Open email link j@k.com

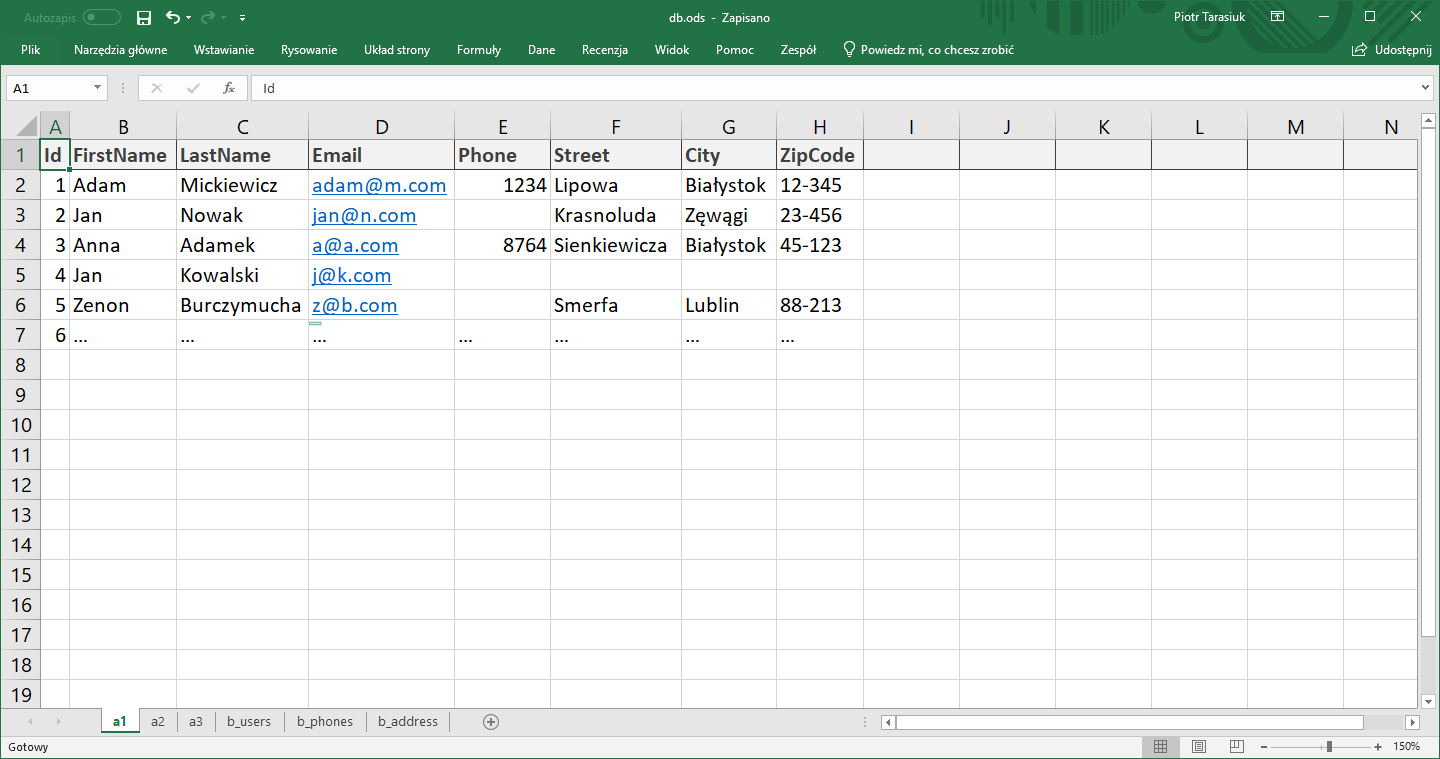(x=351, y=275)
